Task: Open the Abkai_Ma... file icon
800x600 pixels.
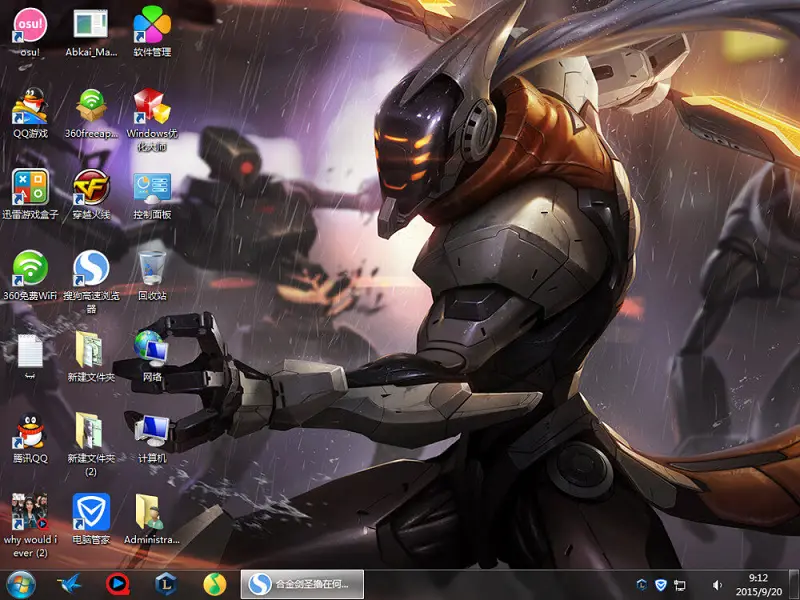Action: coord(91,32)
